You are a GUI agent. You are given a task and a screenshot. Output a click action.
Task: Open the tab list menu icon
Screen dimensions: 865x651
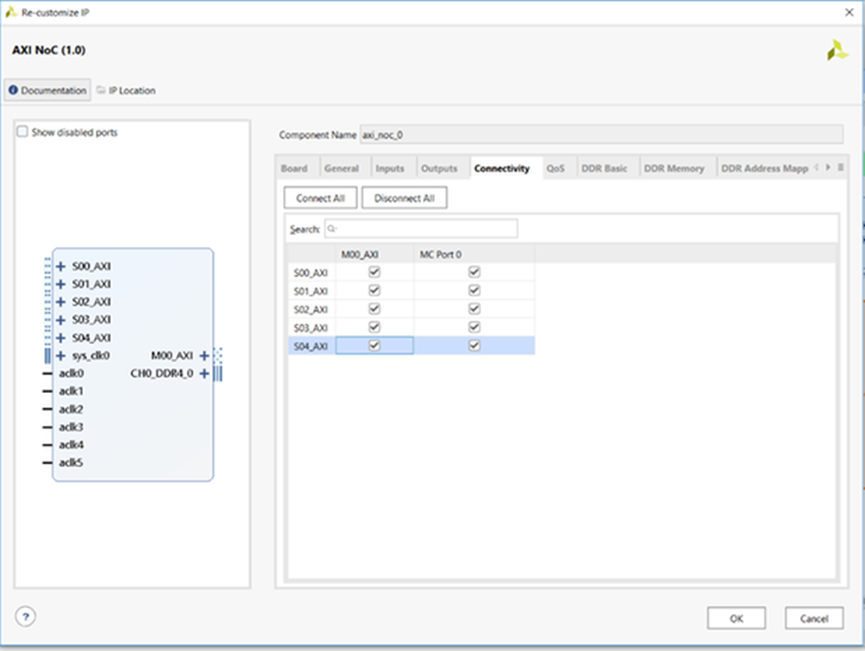(x=841, y=167)
